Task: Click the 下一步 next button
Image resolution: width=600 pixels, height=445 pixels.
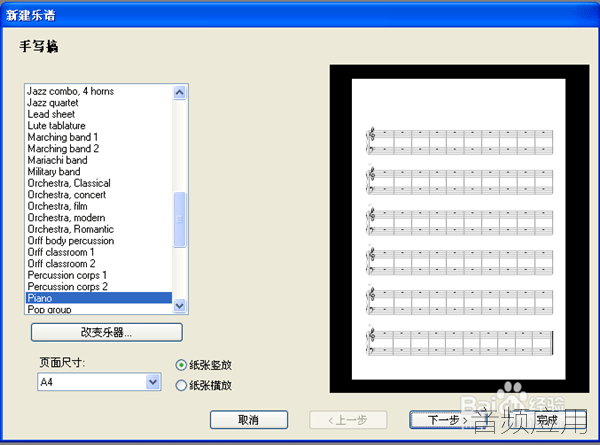Action: point(448,420)
